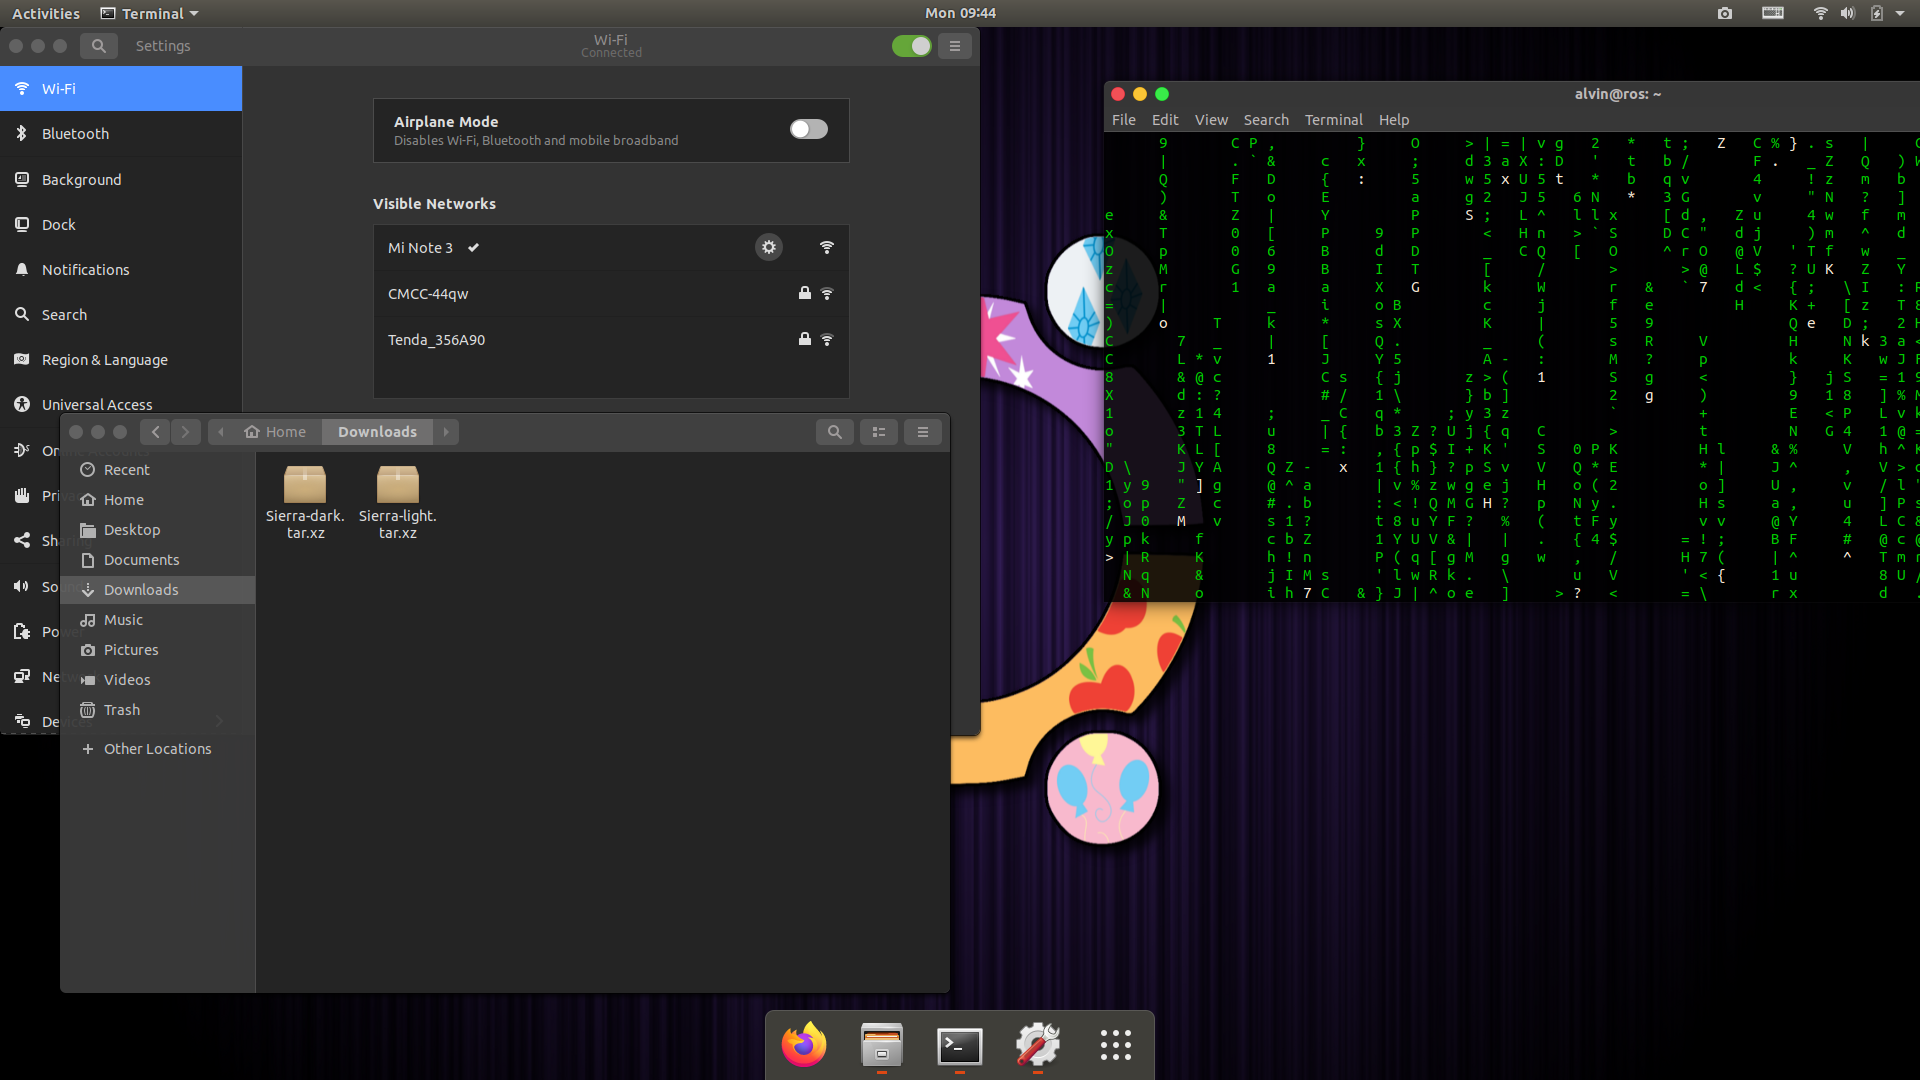Toggle Airplane Mode switch off

[x=808, y=128]
